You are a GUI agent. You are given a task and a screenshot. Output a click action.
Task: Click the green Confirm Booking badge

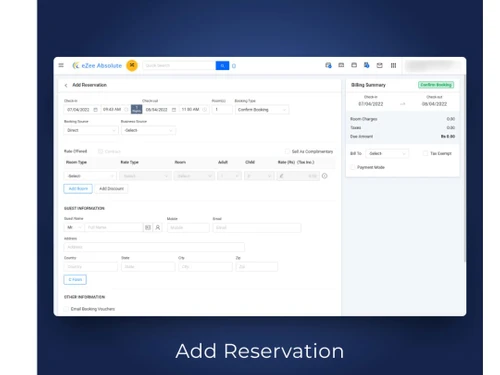(436, 85)
